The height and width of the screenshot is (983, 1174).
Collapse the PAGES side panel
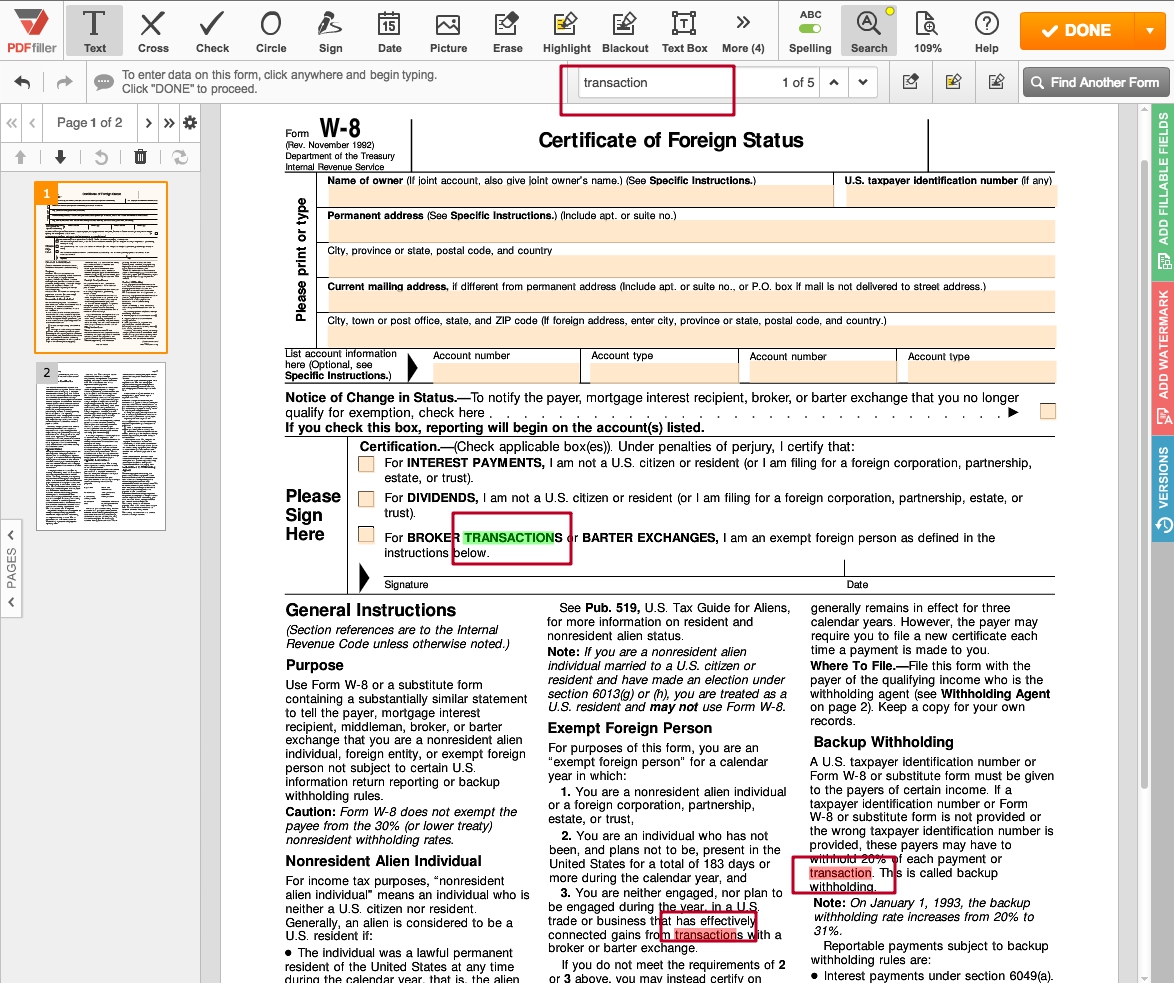11,568
